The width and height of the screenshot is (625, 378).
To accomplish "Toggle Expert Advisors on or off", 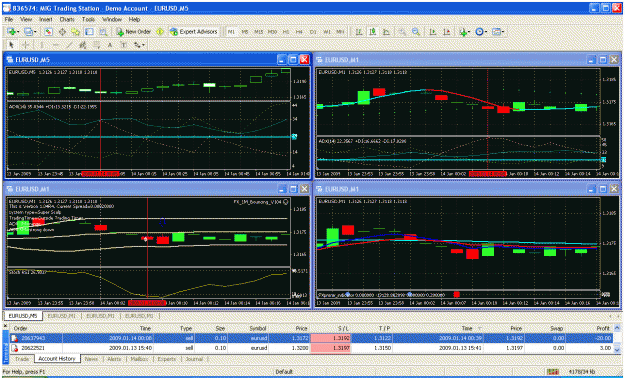I will pos(193,32).
